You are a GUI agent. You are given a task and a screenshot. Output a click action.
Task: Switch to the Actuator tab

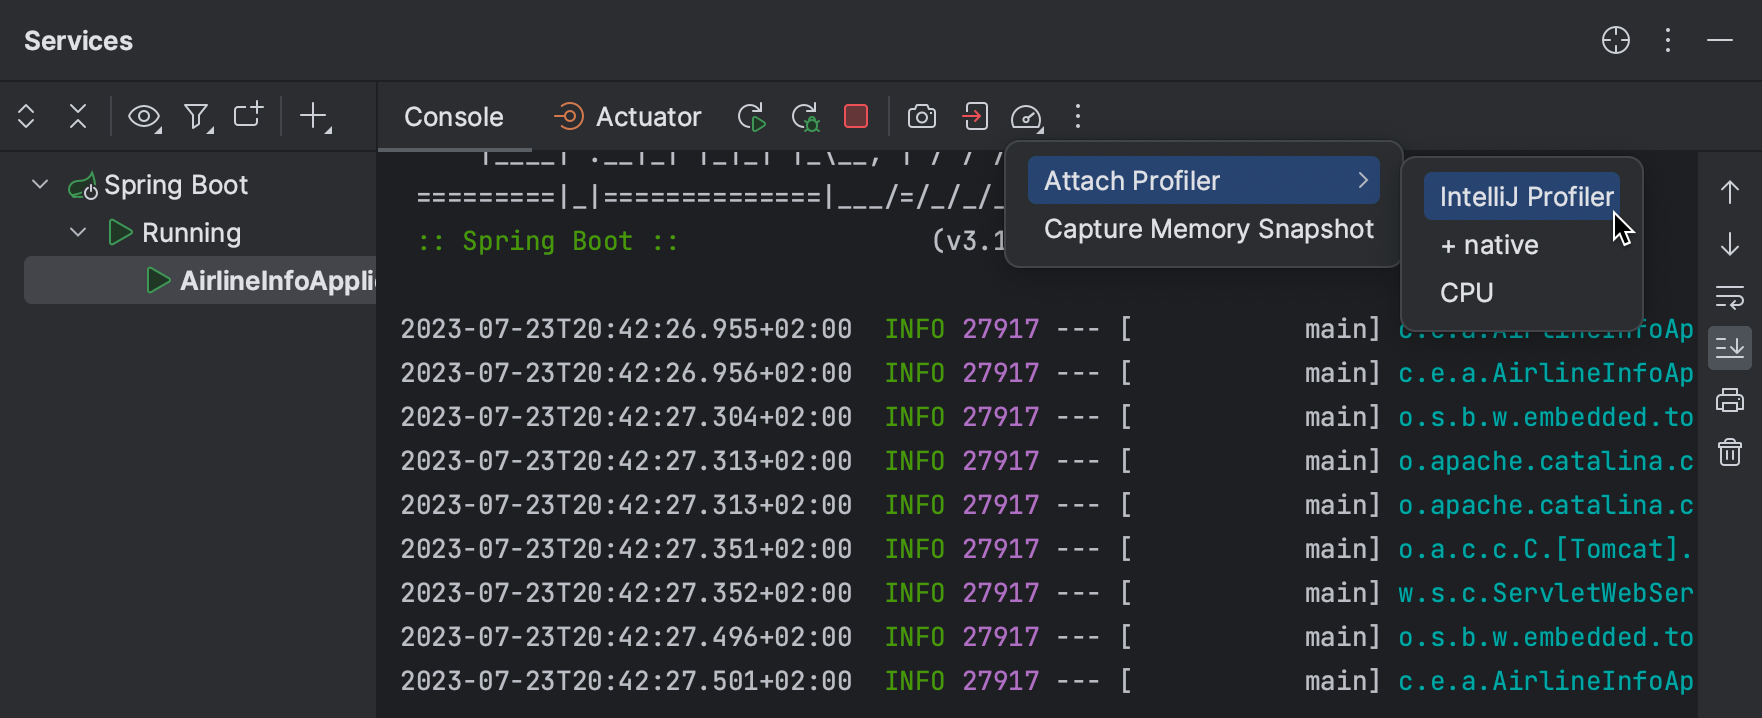point(628,117)
